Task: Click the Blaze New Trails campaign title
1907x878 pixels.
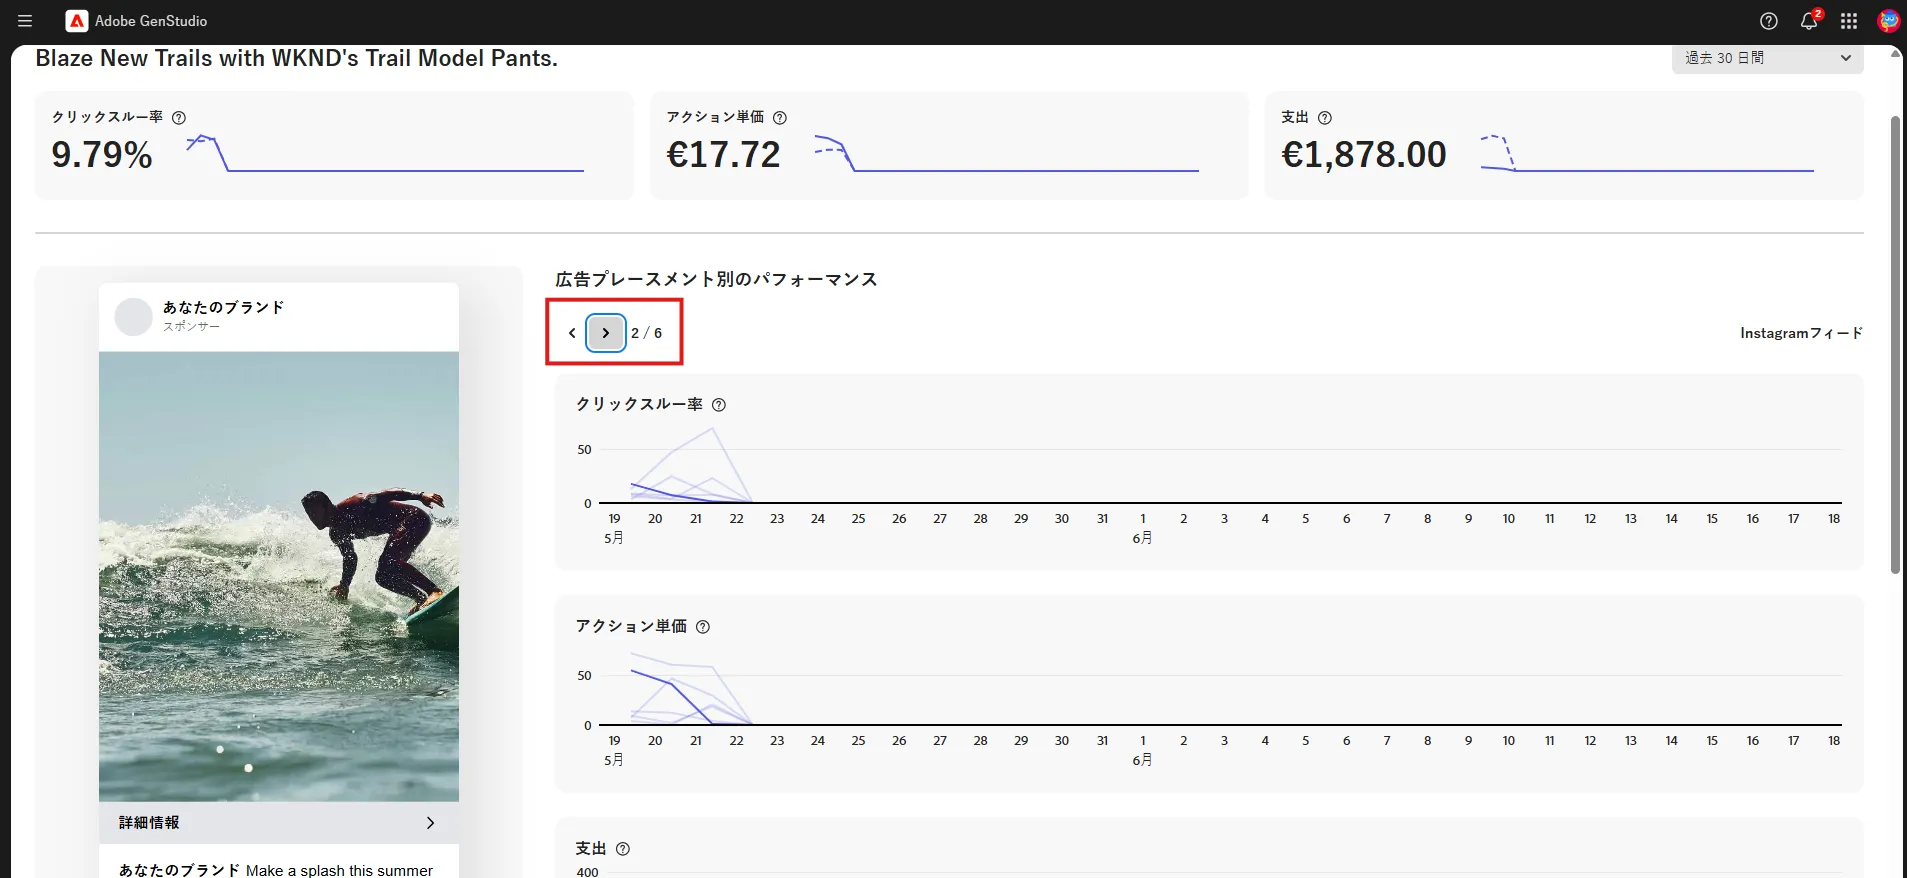Action: tap(297, 58)
